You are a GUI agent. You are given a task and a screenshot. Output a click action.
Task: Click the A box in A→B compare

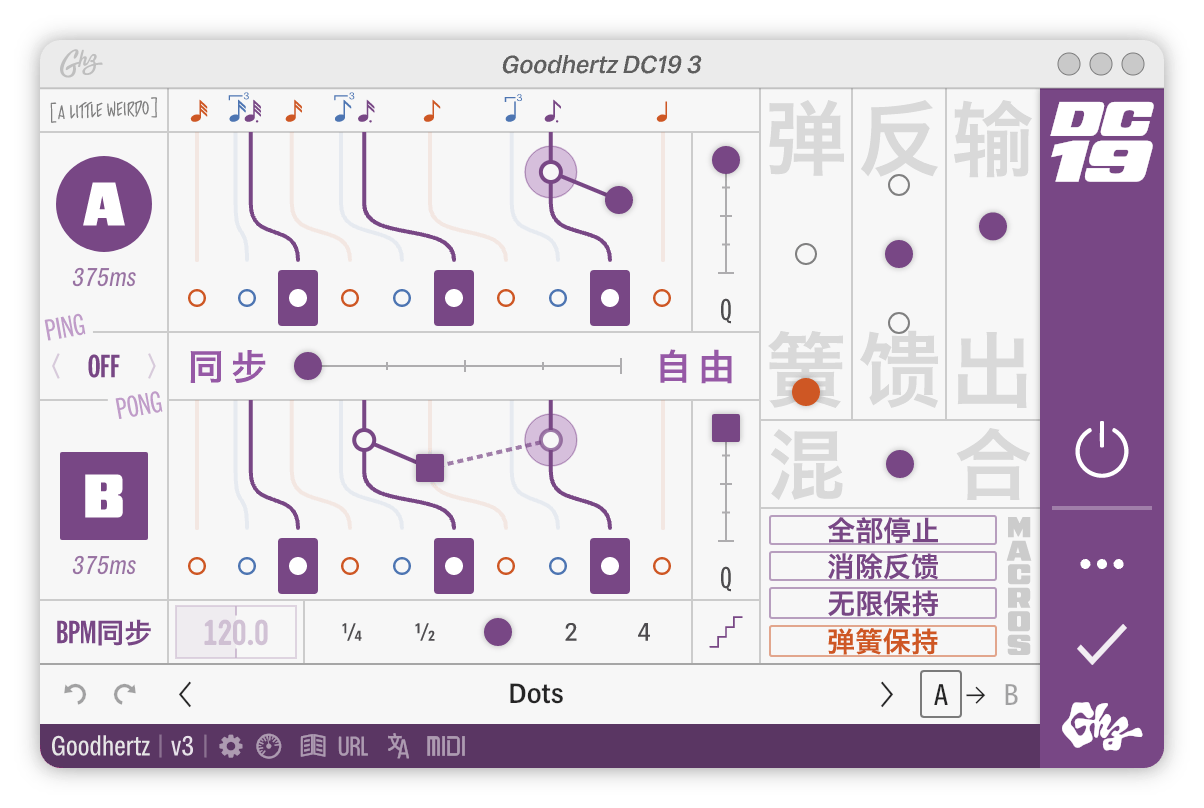[x=940, y=694]
